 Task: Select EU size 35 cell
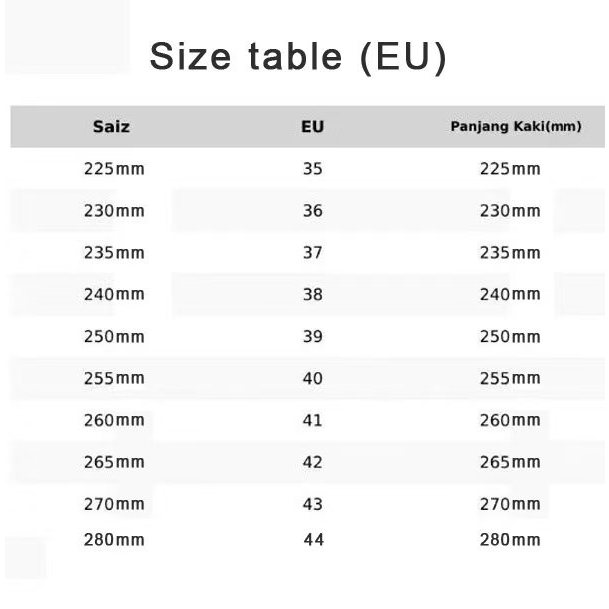(x=312, y=169)
